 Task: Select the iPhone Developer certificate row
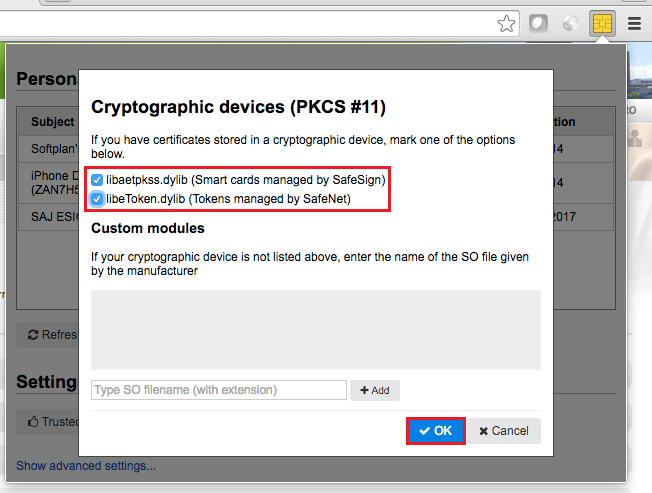point(48,182)
